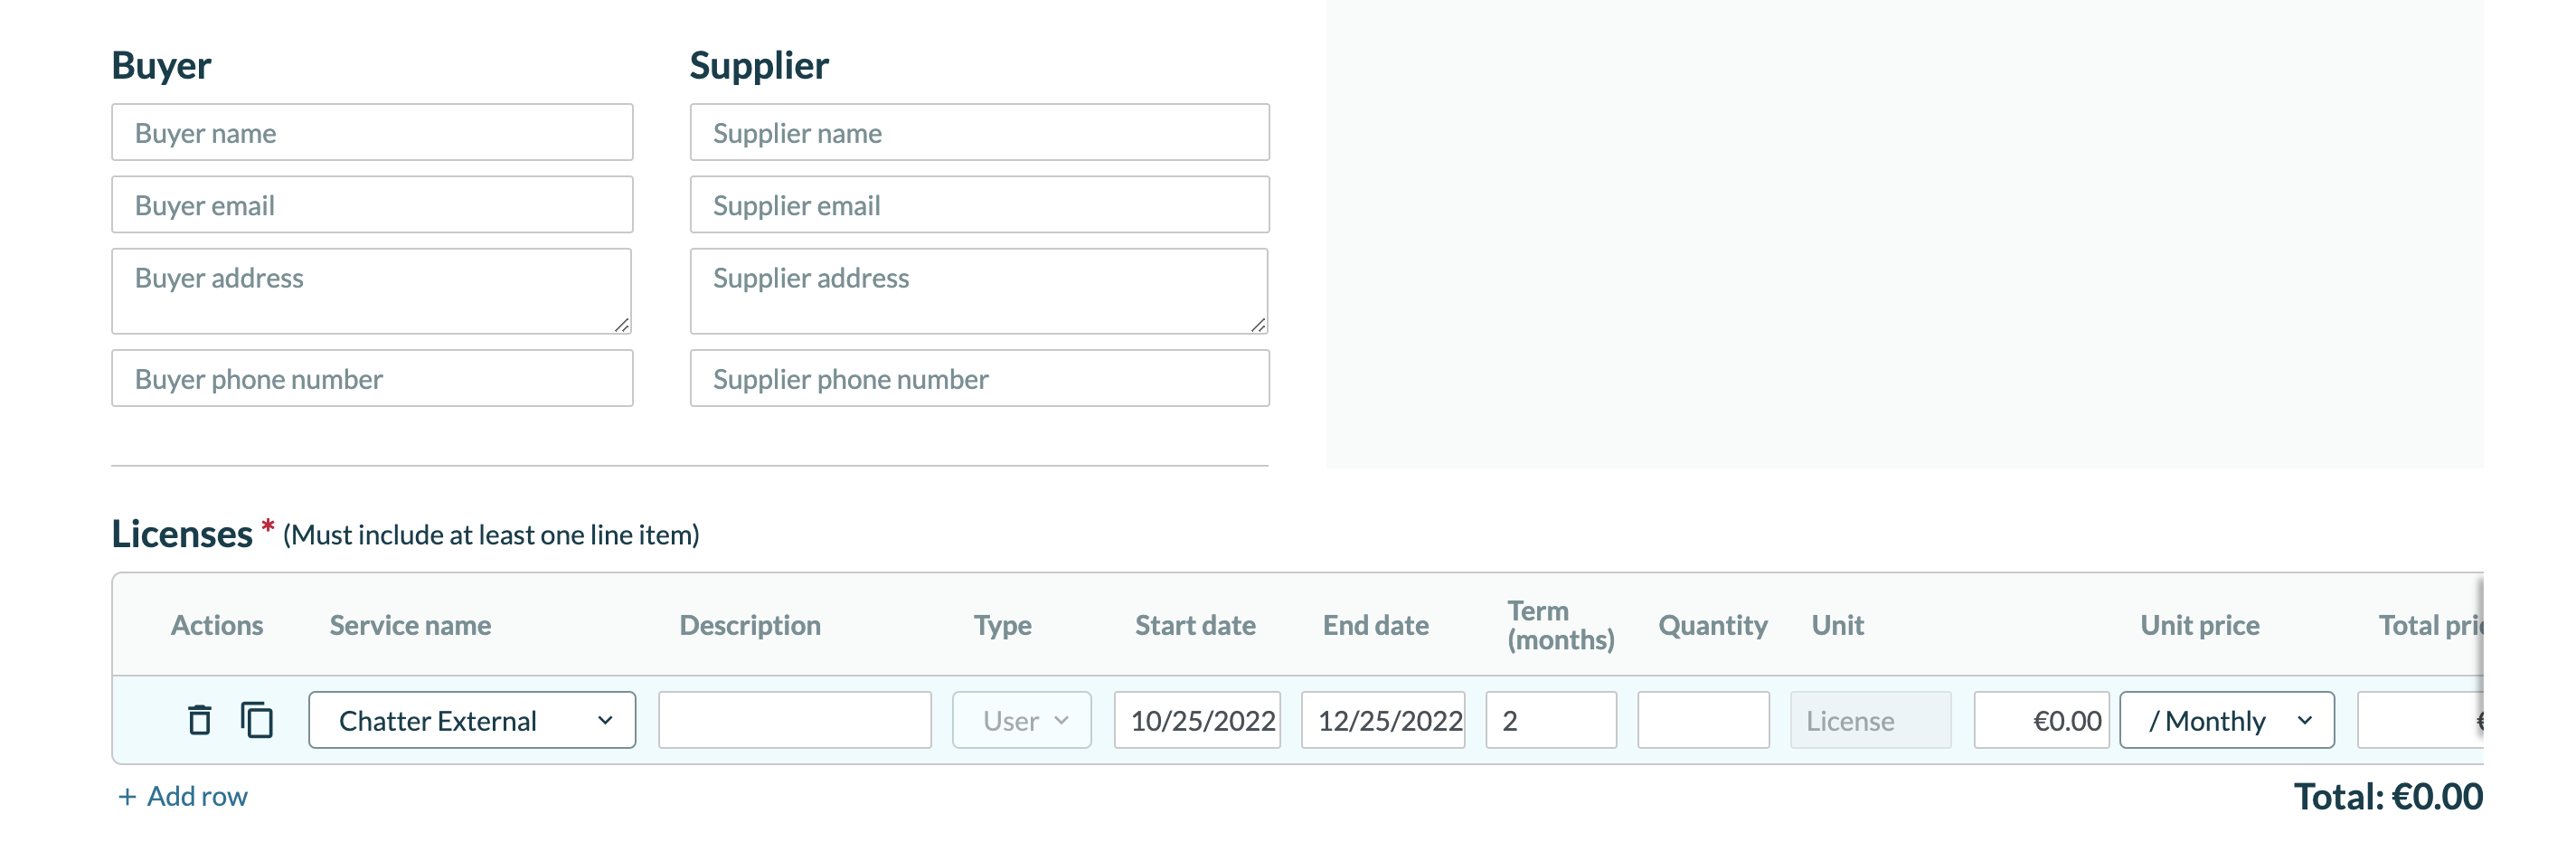Image resolution: width=2576 pixels, height=842 pixels.
Task: Click the Start date field showing 10/25/2022
Action: click(x=1196, y=719)
